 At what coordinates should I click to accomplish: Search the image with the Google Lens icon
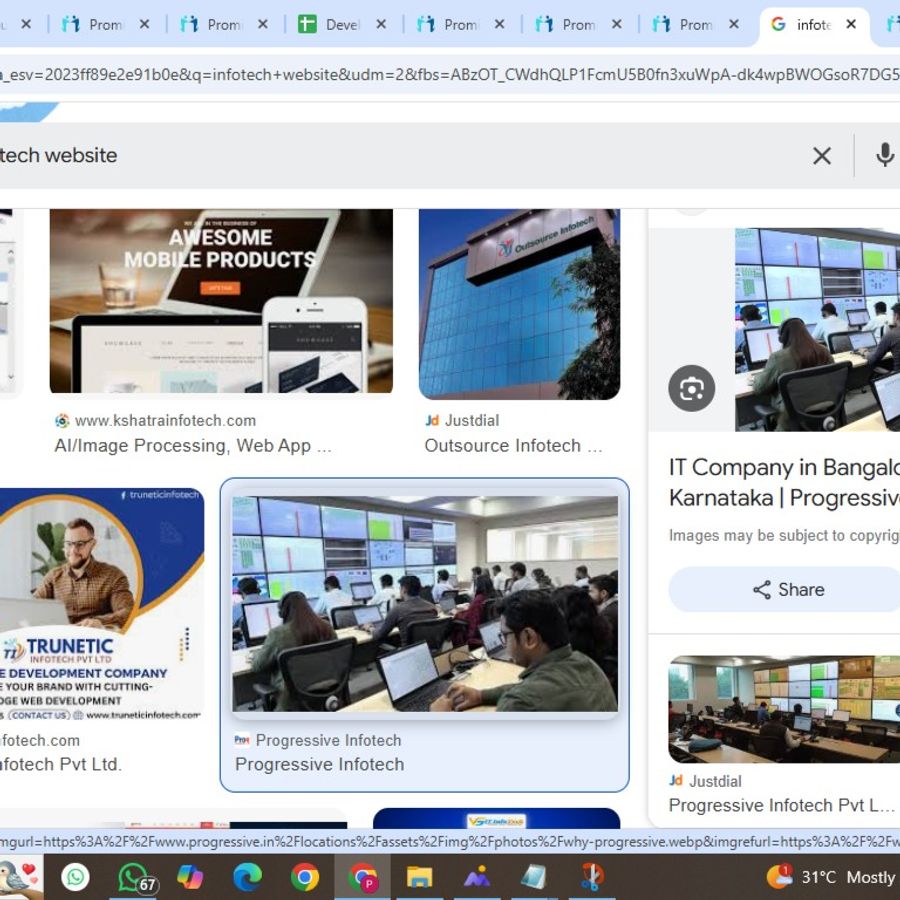click(x=692, y=389)
